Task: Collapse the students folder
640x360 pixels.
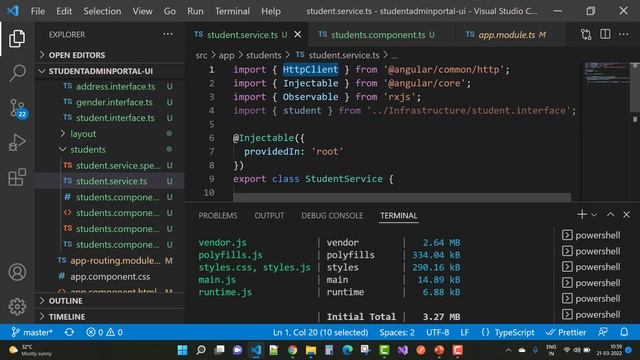Action: [88, 149]
